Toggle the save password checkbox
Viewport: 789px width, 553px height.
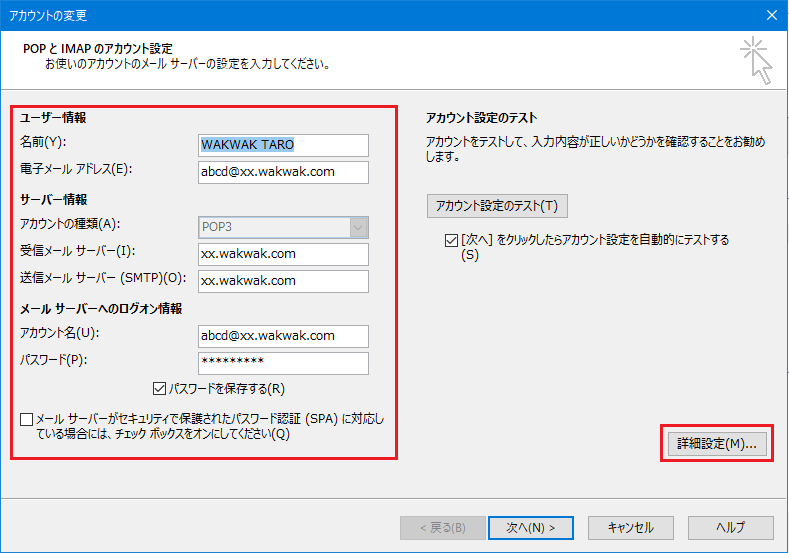tap(159, 388)
